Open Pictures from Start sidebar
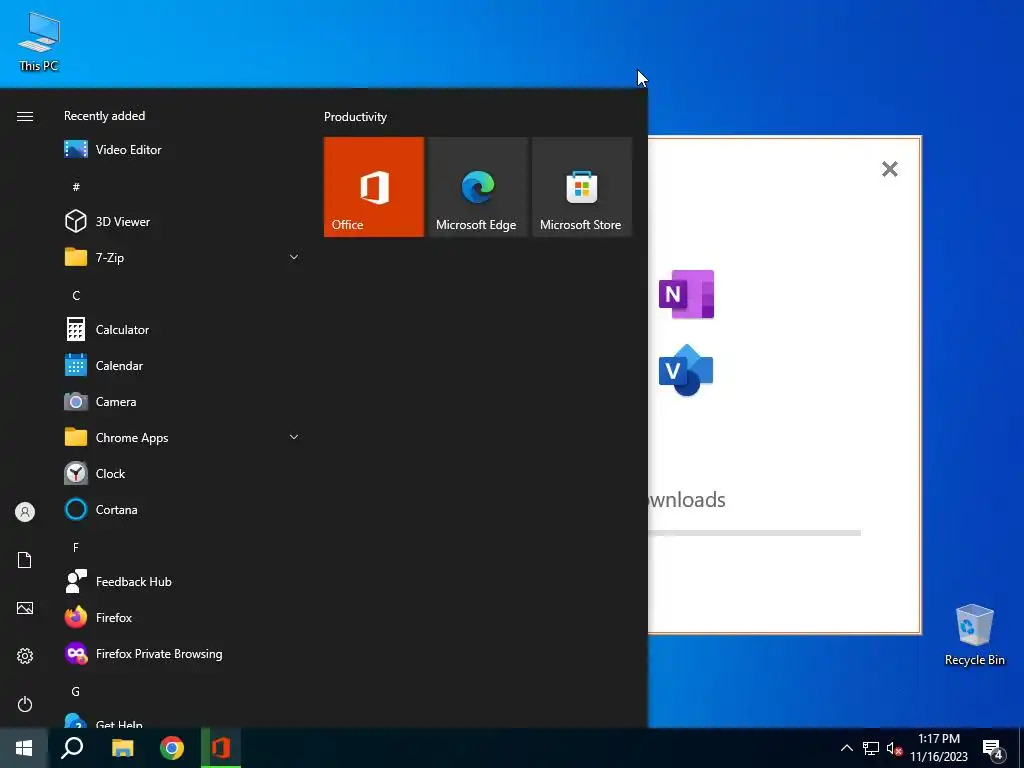 point(25,608)
